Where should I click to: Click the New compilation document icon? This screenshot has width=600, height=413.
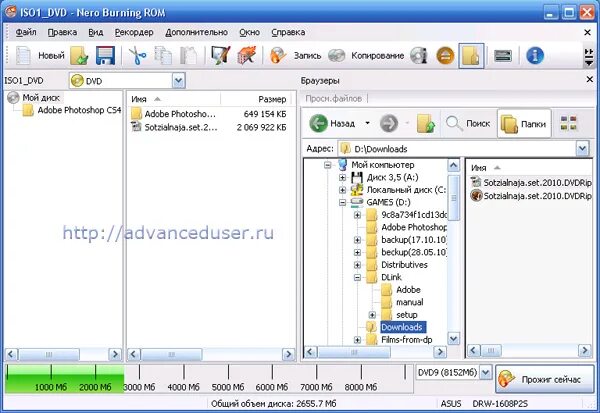[x=23, y=56]
